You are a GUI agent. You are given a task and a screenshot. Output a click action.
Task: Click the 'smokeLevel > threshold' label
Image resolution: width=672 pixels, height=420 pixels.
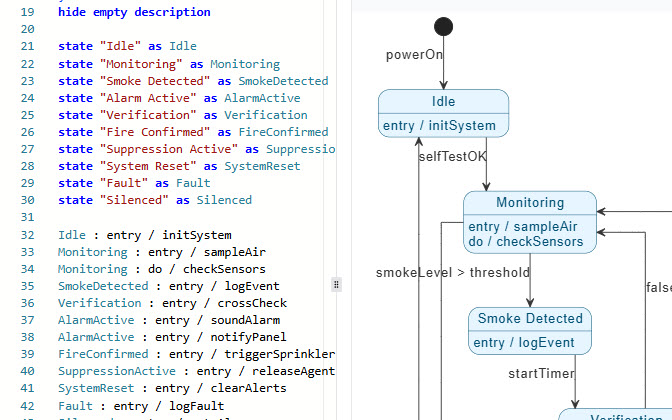(453, 273)
